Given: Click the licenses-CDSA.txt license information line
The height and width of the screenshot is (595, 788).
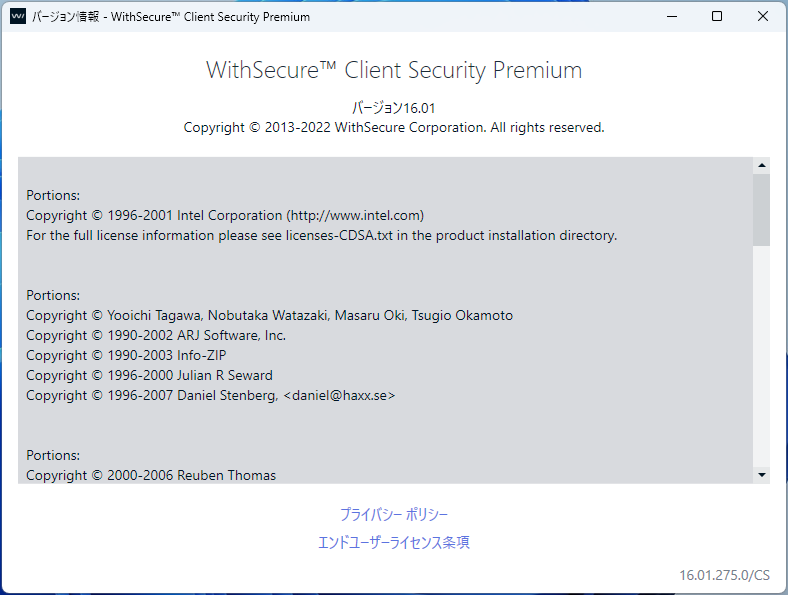Looking at the screenshot, I should [x=322, y=236].
